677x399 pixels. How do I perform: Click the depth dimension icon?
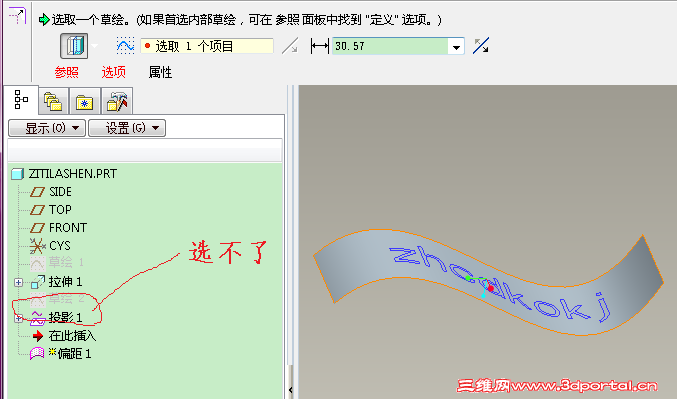[x=320, y=46]
